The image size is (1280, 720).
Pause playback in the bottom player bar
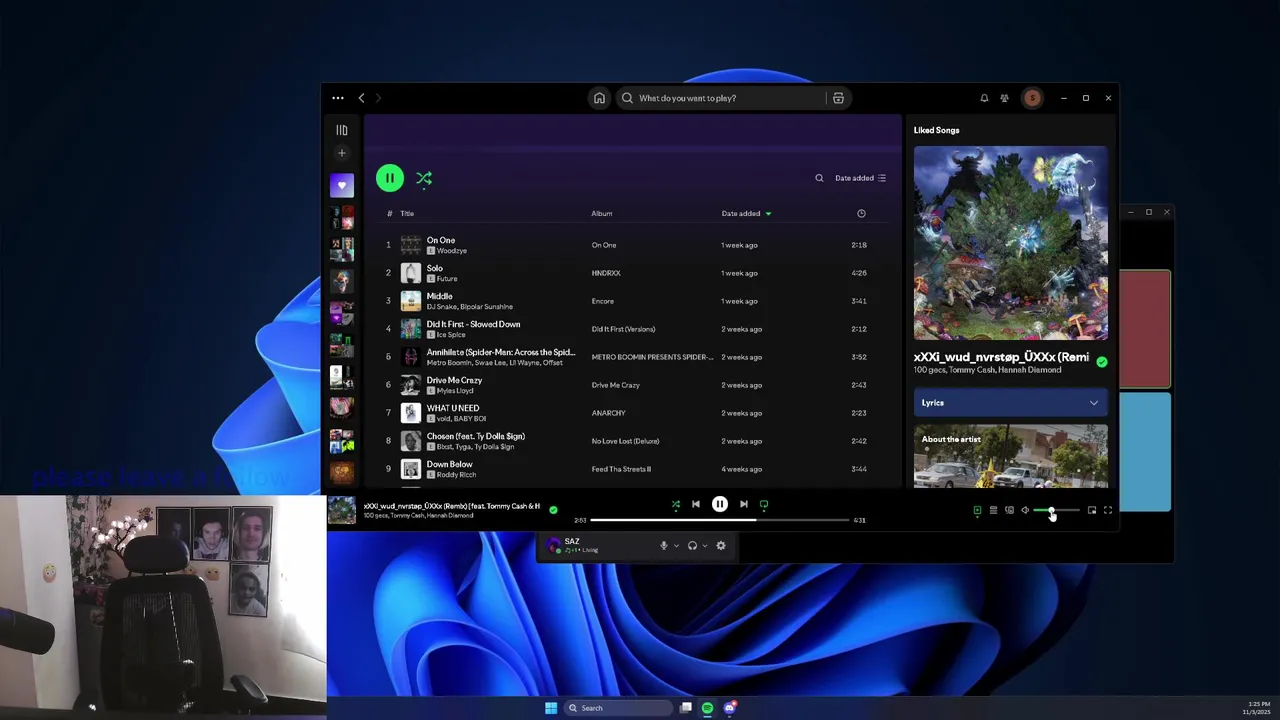(x=720, y=505)
